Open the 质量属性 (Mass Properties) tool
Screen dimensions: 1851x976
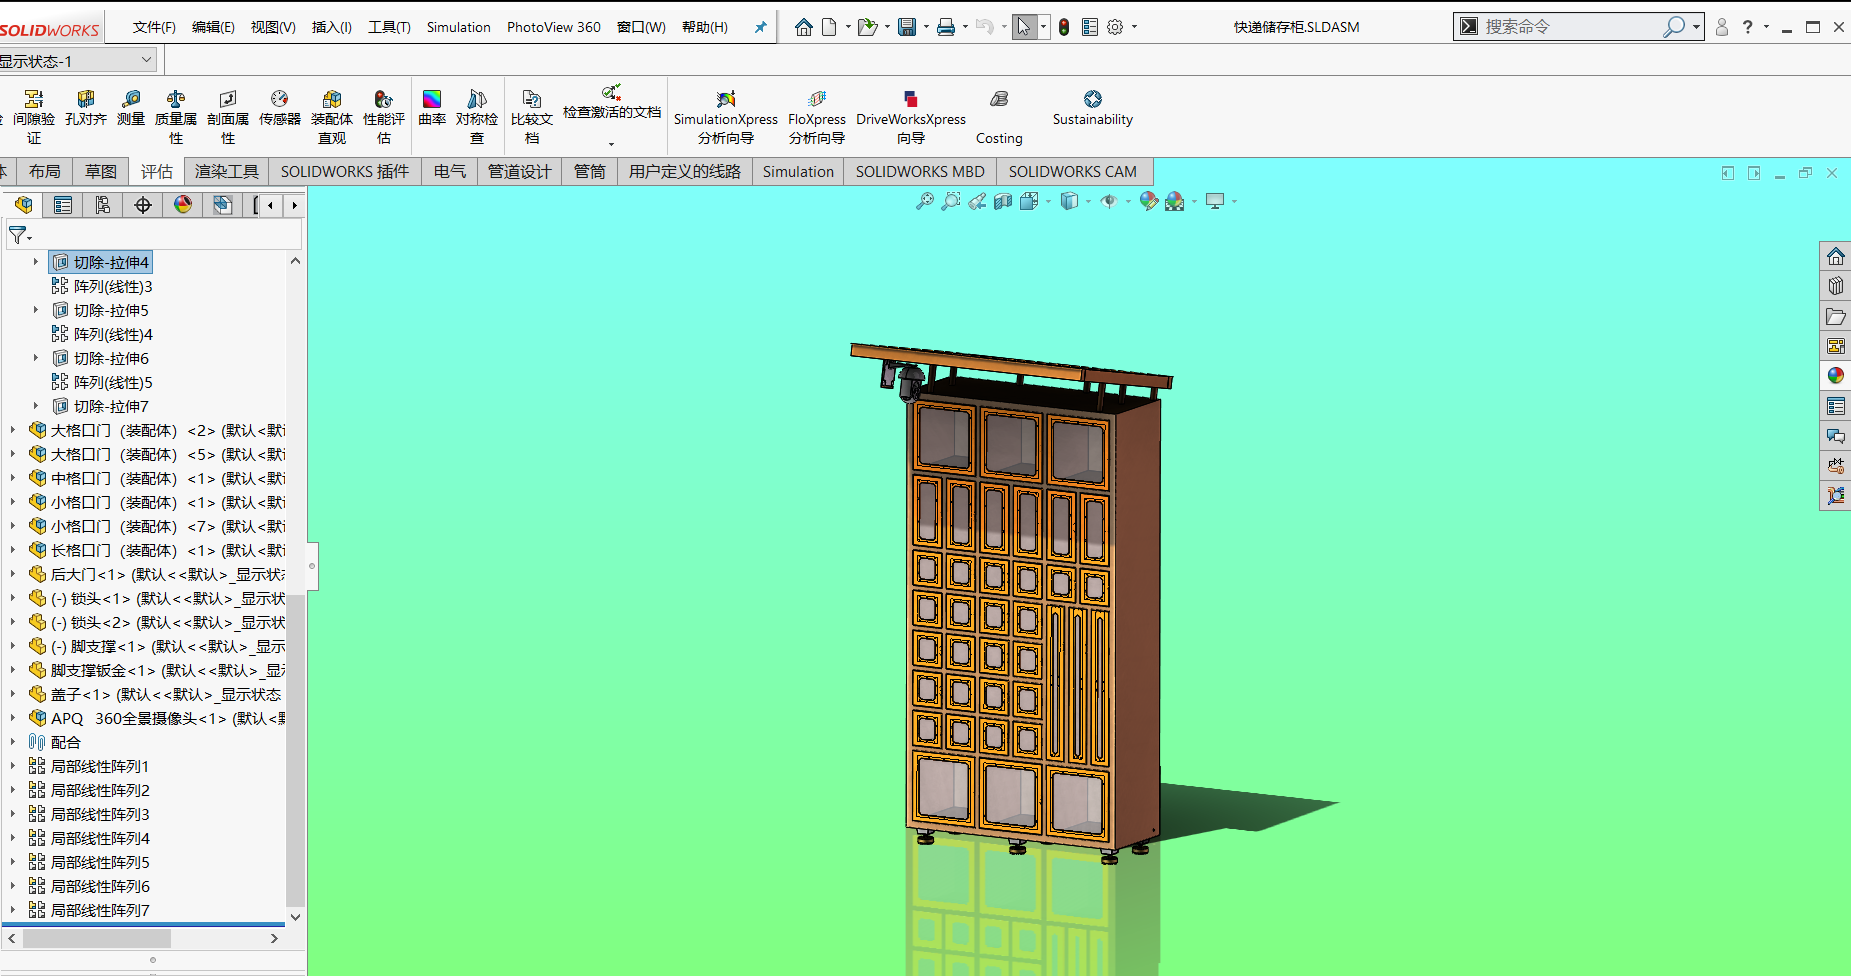pos(176,112)
